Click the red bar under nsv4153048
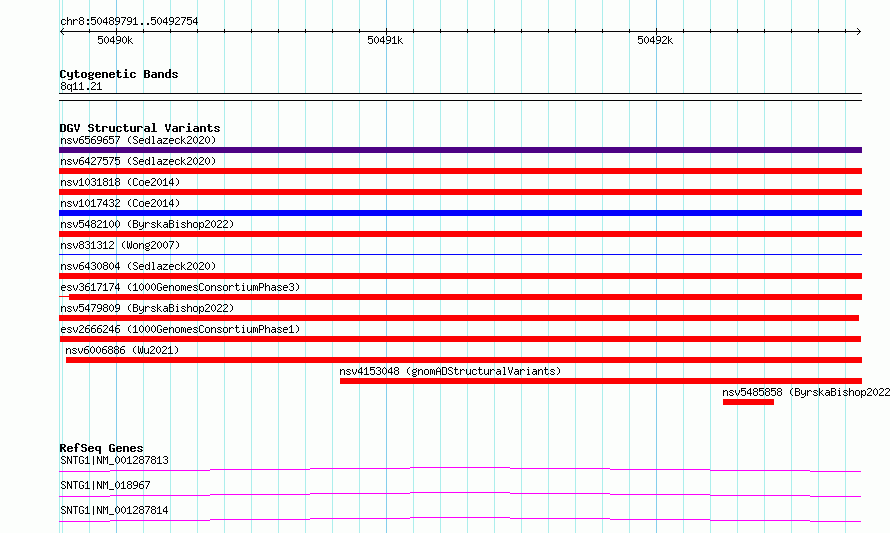The height and width of the screenshot is (533, 890). pos(601,381)
